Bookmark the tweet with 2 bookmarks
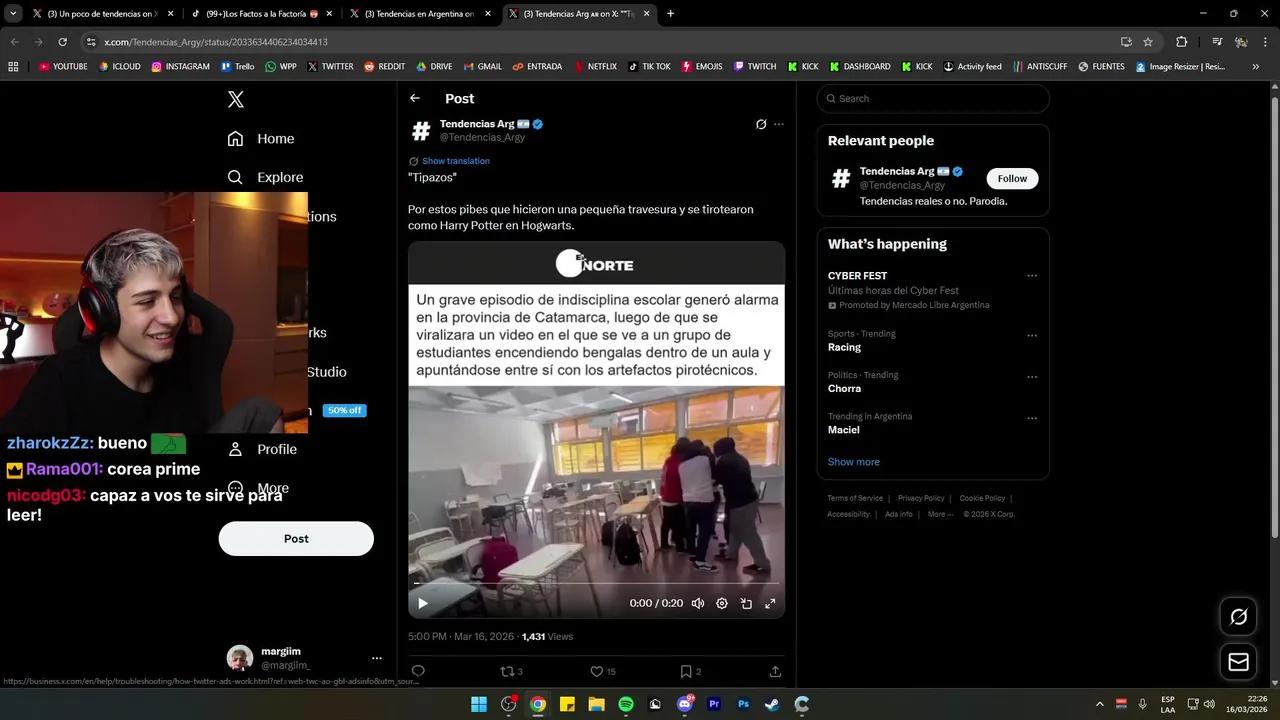 point(690,671)
